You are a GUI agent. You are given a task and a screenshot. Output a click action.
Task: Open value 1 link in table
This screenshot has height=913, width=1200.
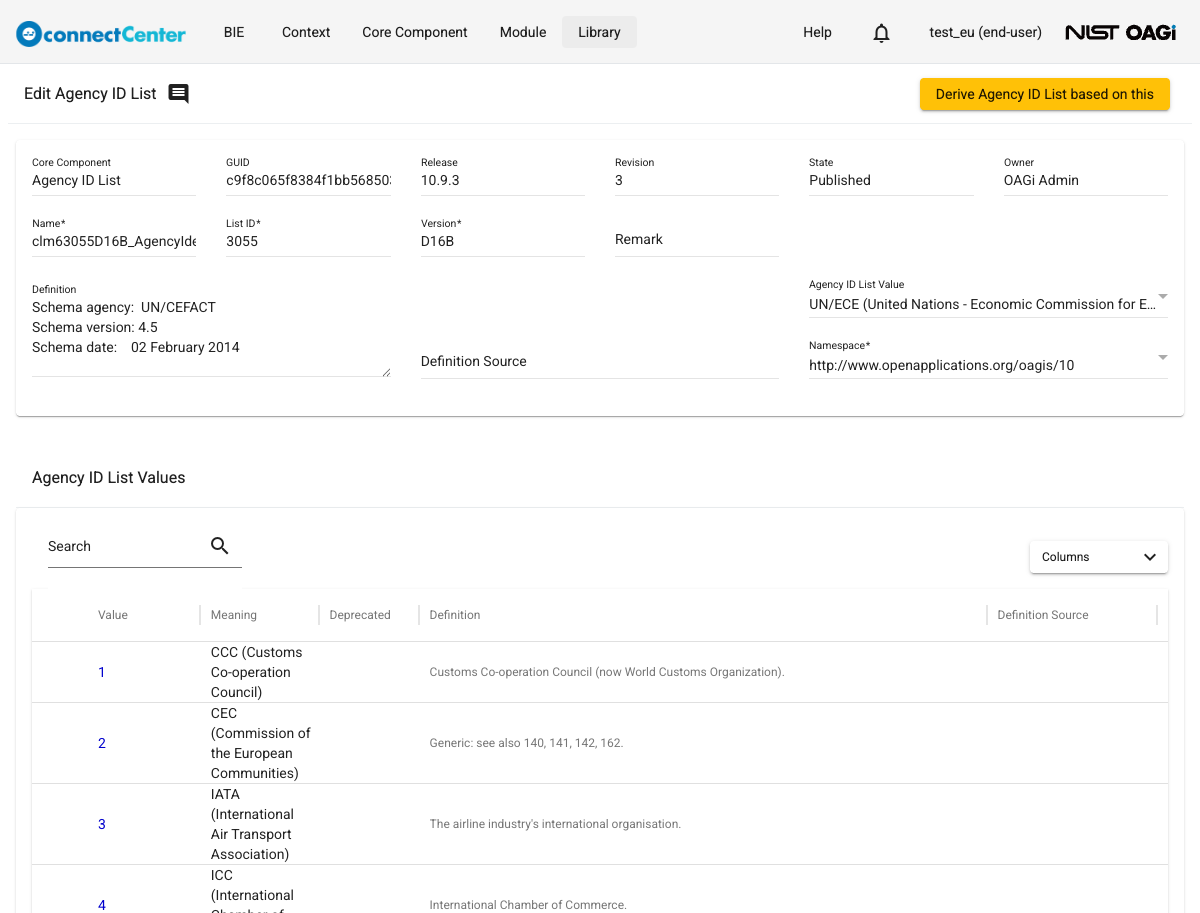pyautogui.click(x=102, y=672)
